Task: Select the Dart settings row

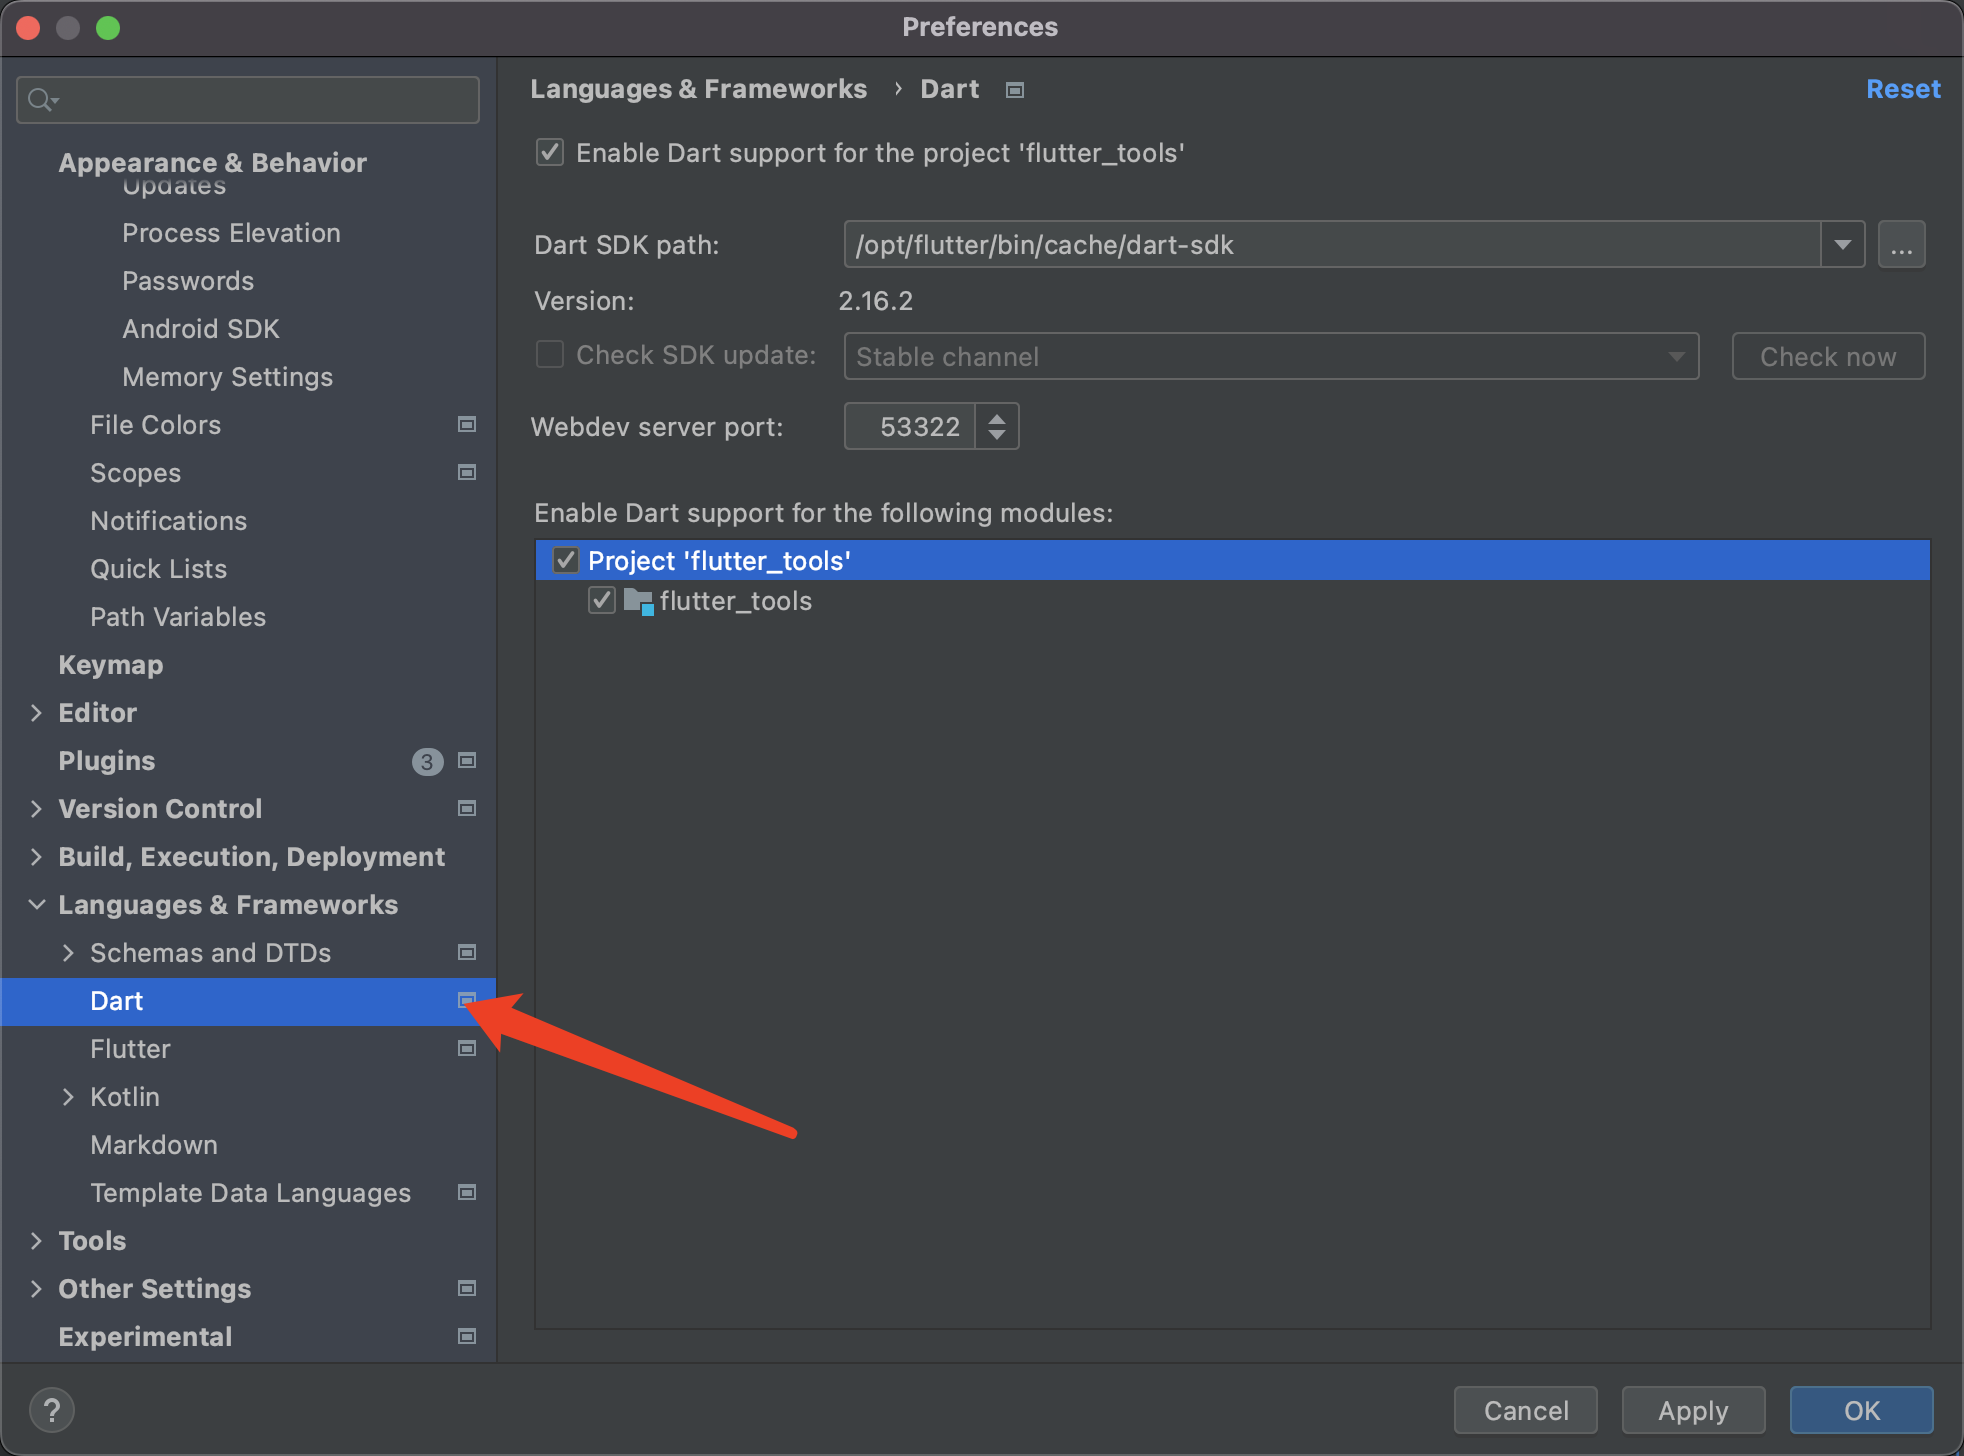Action: [x=248, y=1001]
